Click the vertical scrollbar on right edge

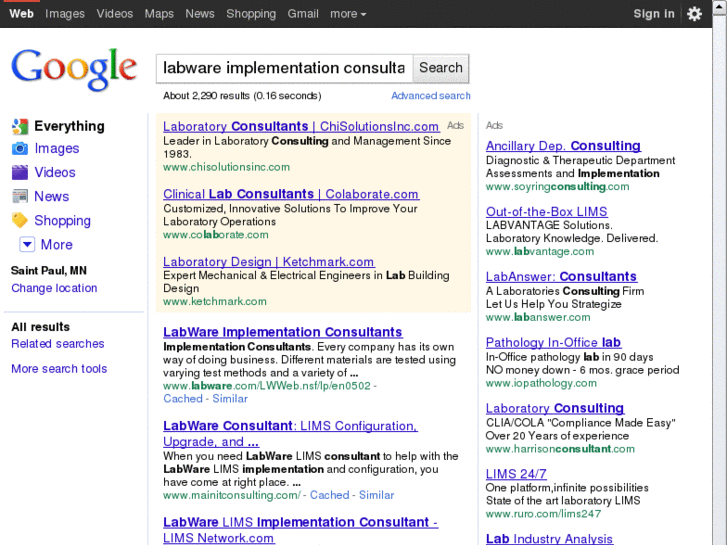pyautogui.click(x=720, y=274)
